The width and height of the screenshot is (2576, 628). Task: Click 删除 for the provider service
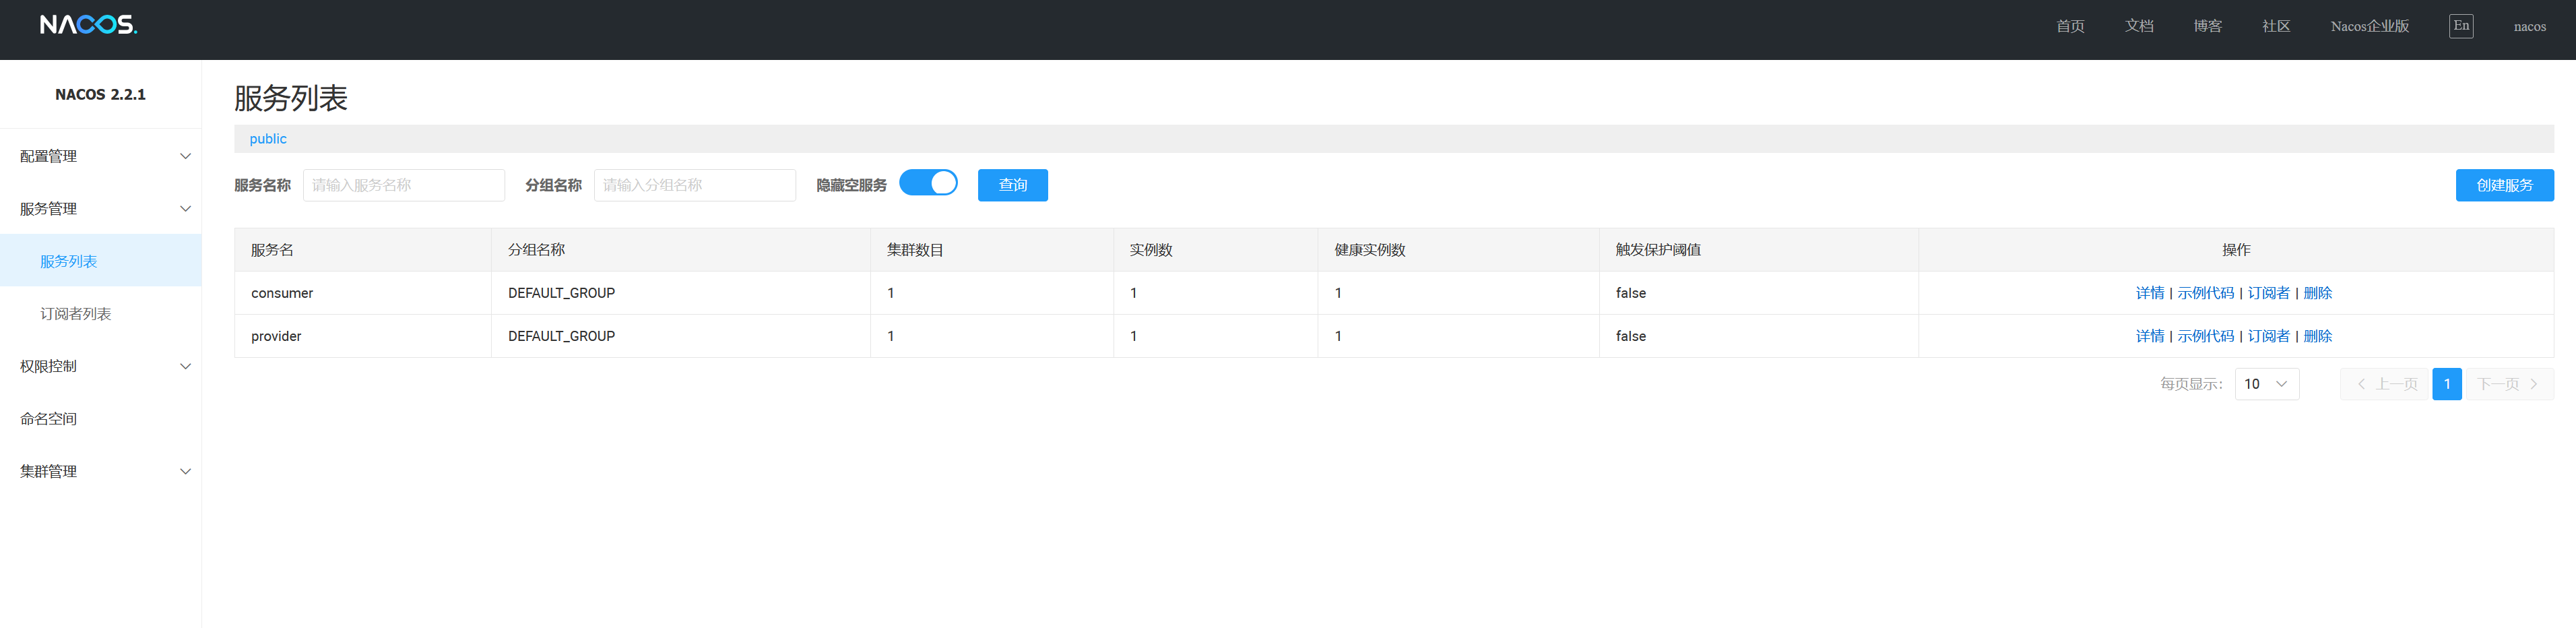pos(2317,336)
